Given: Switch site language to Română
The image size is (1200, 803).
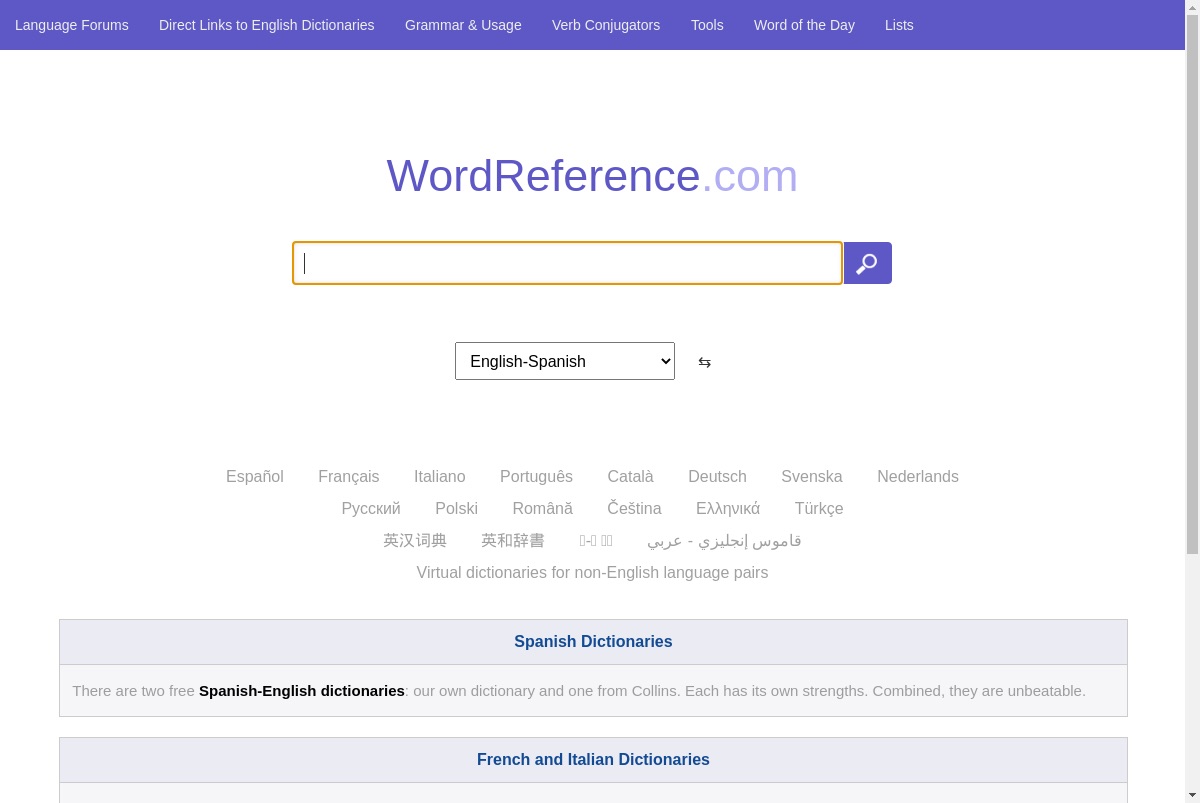Looking at the screenshot, I should [x=542, y=509].
